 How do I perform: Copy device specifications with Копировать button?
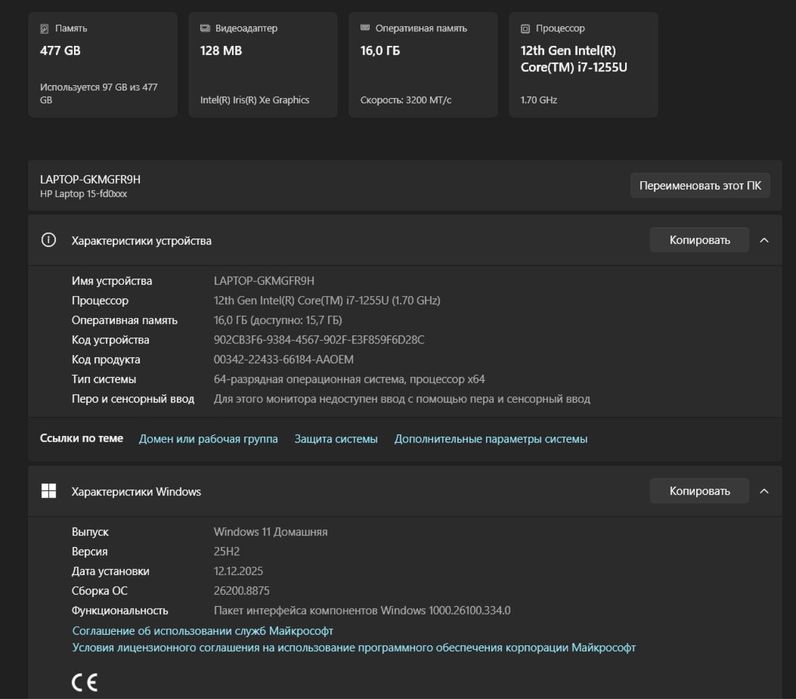pyautogui.click(x=700, y=240)
